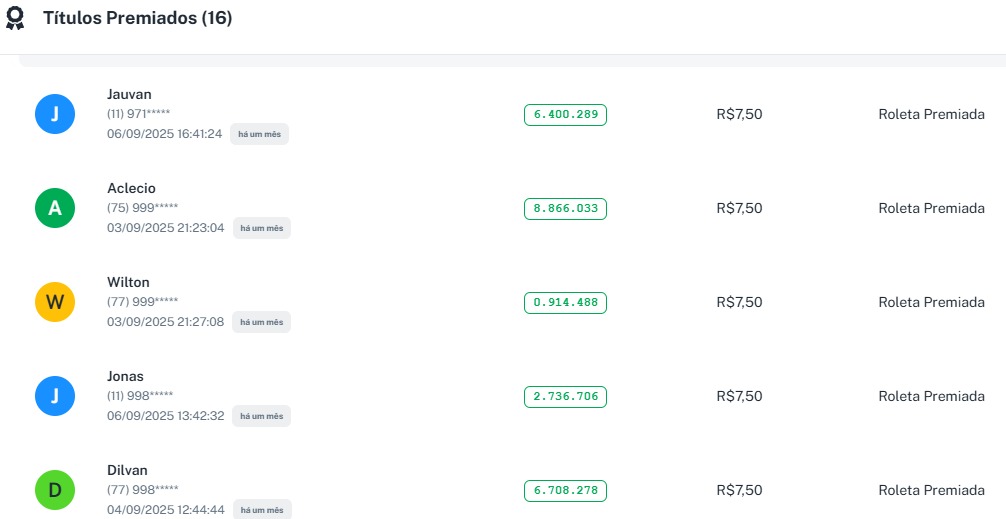Click ticket number badge 6.400.289
Viewport: 1006px width, 519px height.
[565, 115]
